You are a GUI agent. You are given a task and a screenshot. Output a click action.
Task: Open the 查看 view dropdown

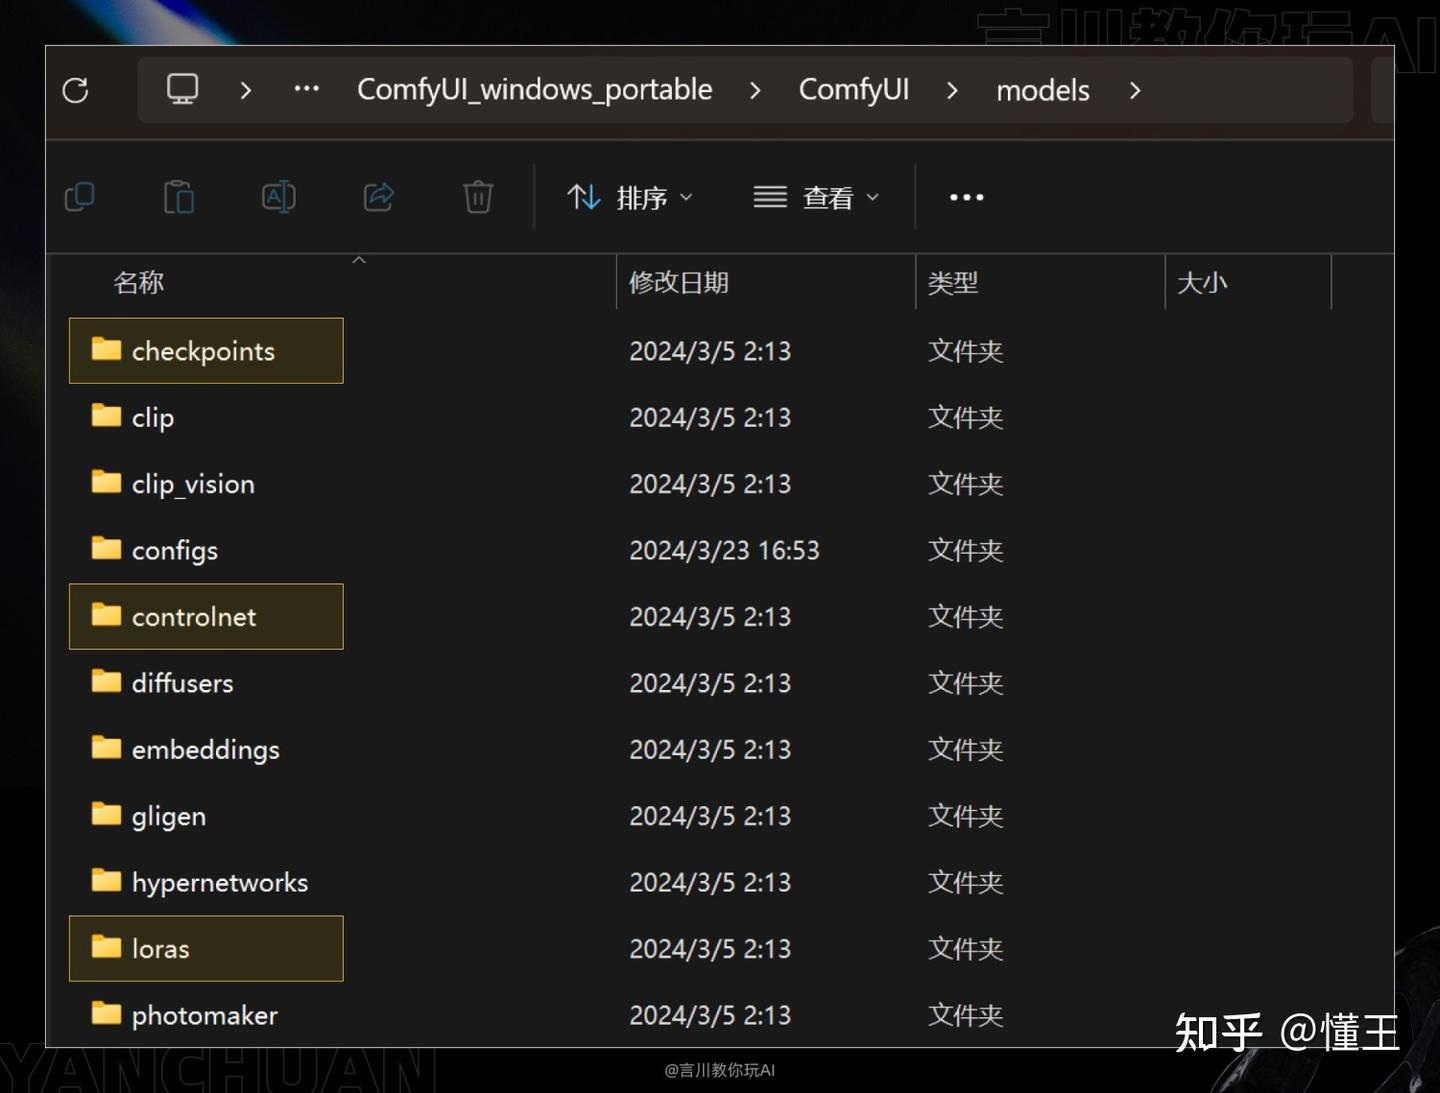817,197
